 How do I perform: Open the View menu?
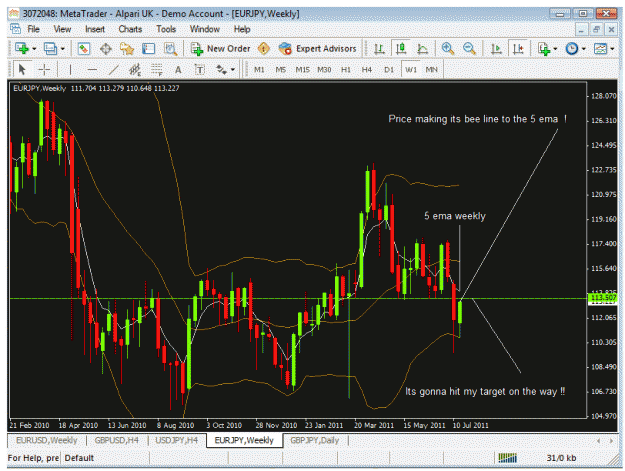[x=62, y=29]
